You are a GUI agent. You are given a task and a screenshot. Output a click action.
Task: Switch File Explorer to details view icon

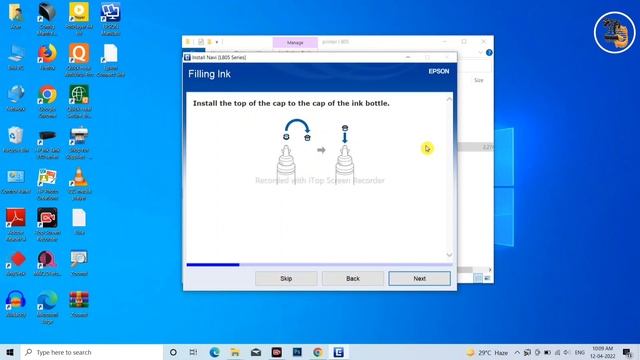tap(478, 278)
